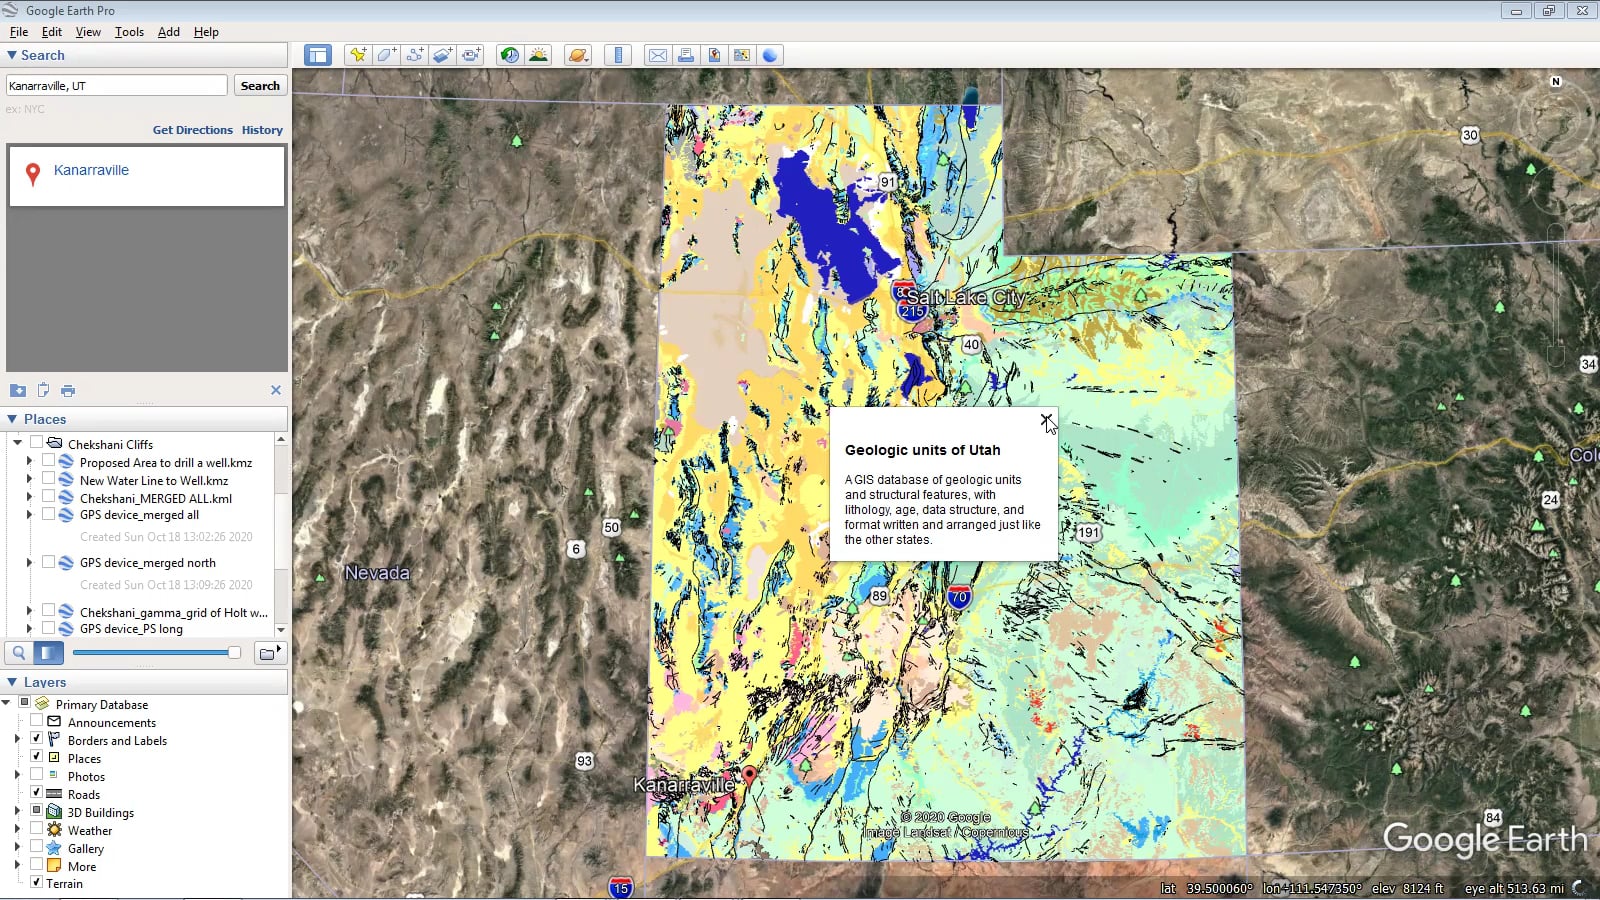1600x900 pixels.
Task: Copy search results to clipboard icon
Action: 43,390
